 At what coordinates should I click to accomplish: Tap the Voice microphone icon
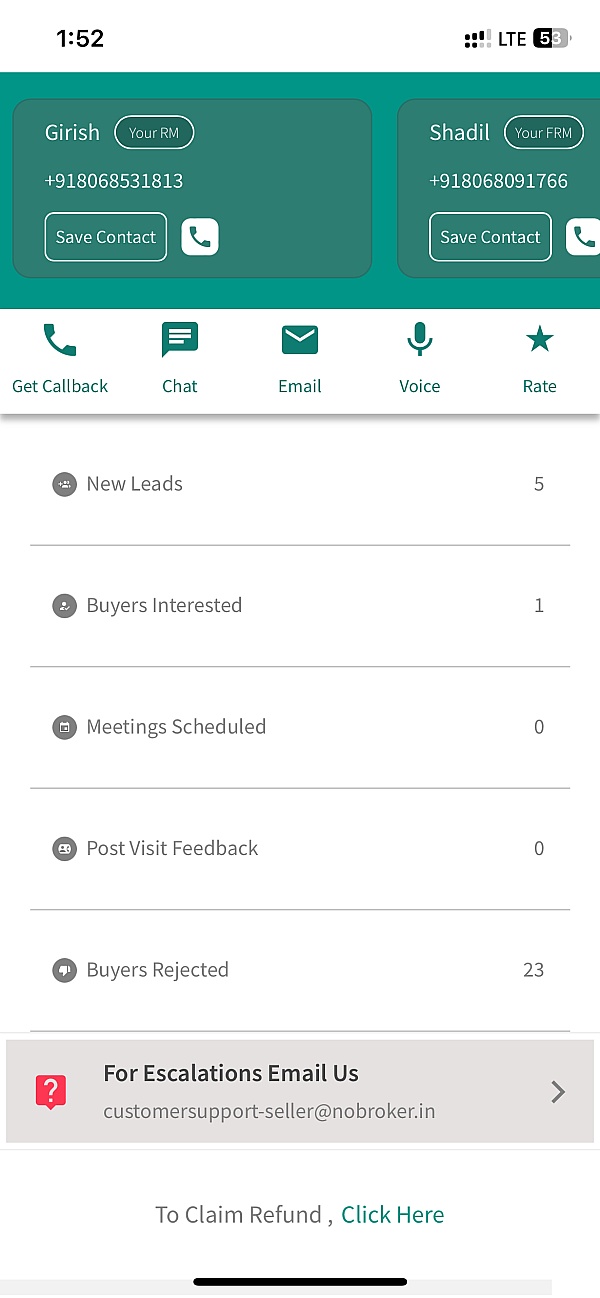[420, 341]
